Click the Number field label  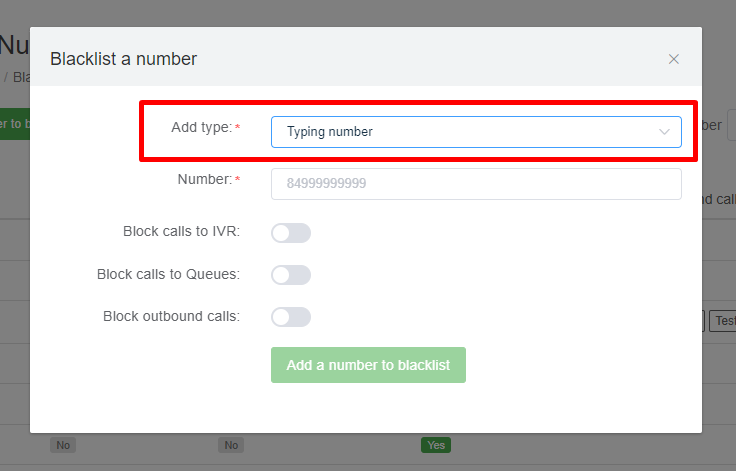point(204,179)
